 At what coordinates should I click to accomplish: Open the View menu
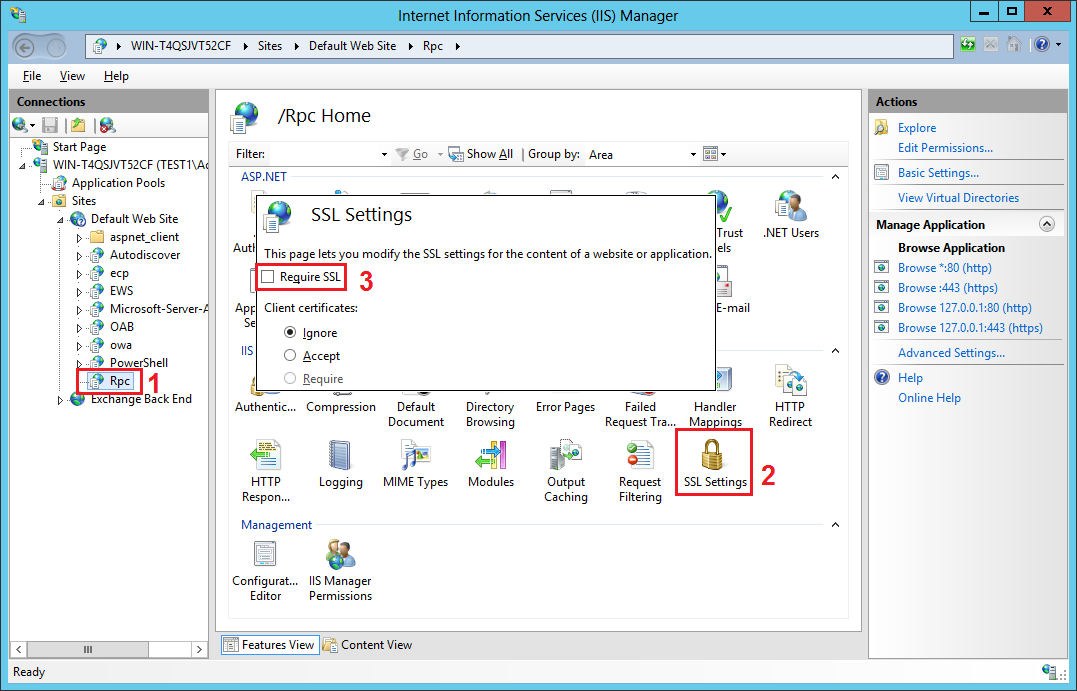(72, 76)
